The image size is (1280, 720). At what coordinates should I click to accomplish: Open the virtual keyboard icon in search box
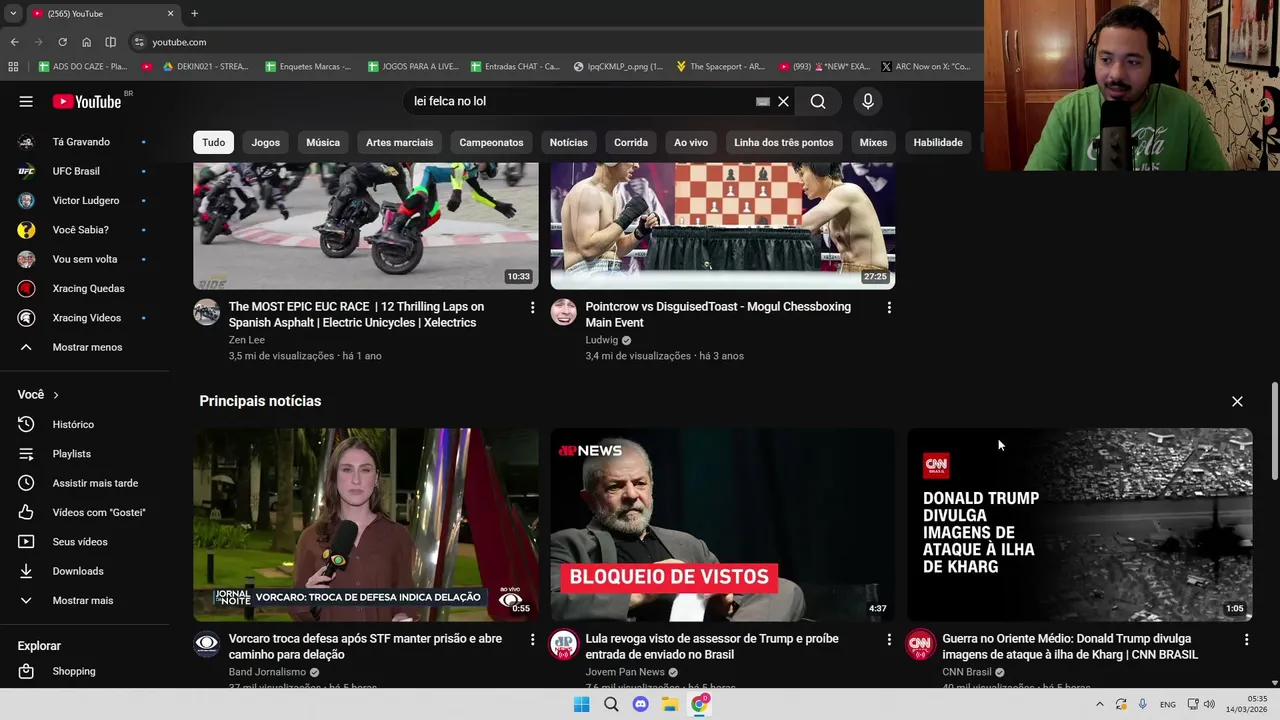[763, 101]
